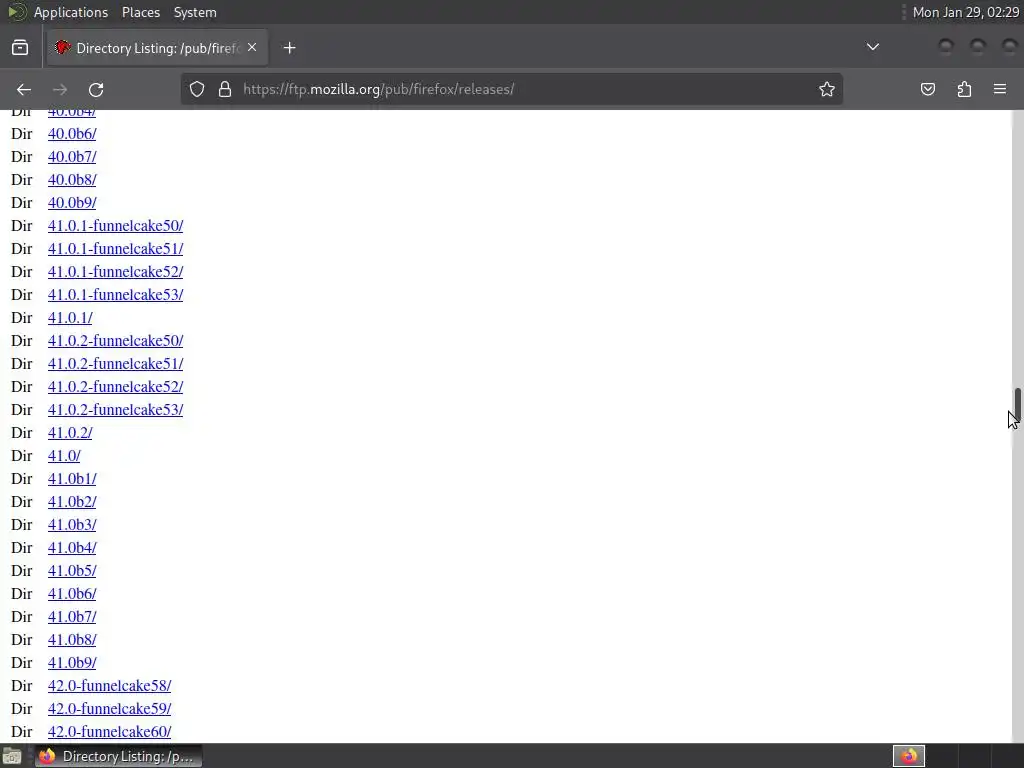Open the 41.0.1-funnelcake50/ link
1024x768 pixels.
(x=116, y=226)
